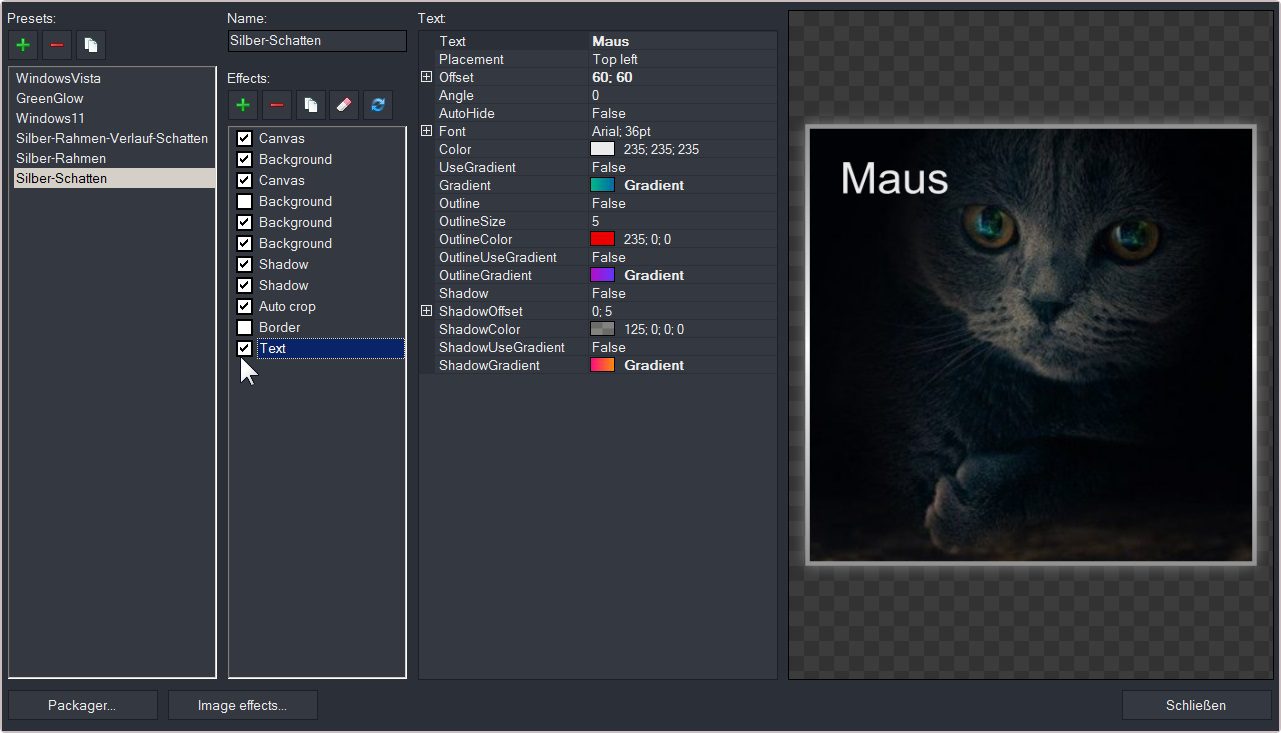
Task: Add a new preset with green plus
Action: point(23,45)
